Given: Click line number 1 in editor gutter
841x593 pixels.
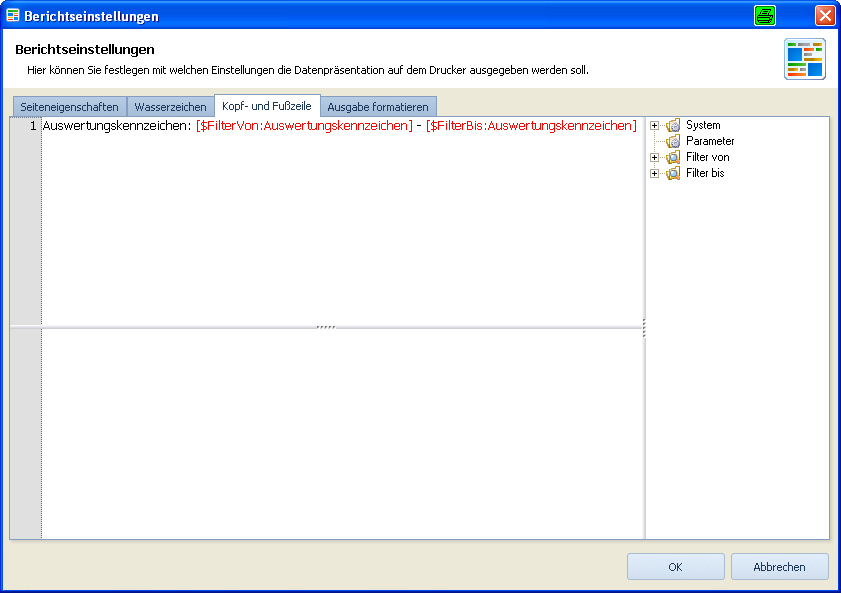Looking at the screenshot, I should tap(33, 126).
